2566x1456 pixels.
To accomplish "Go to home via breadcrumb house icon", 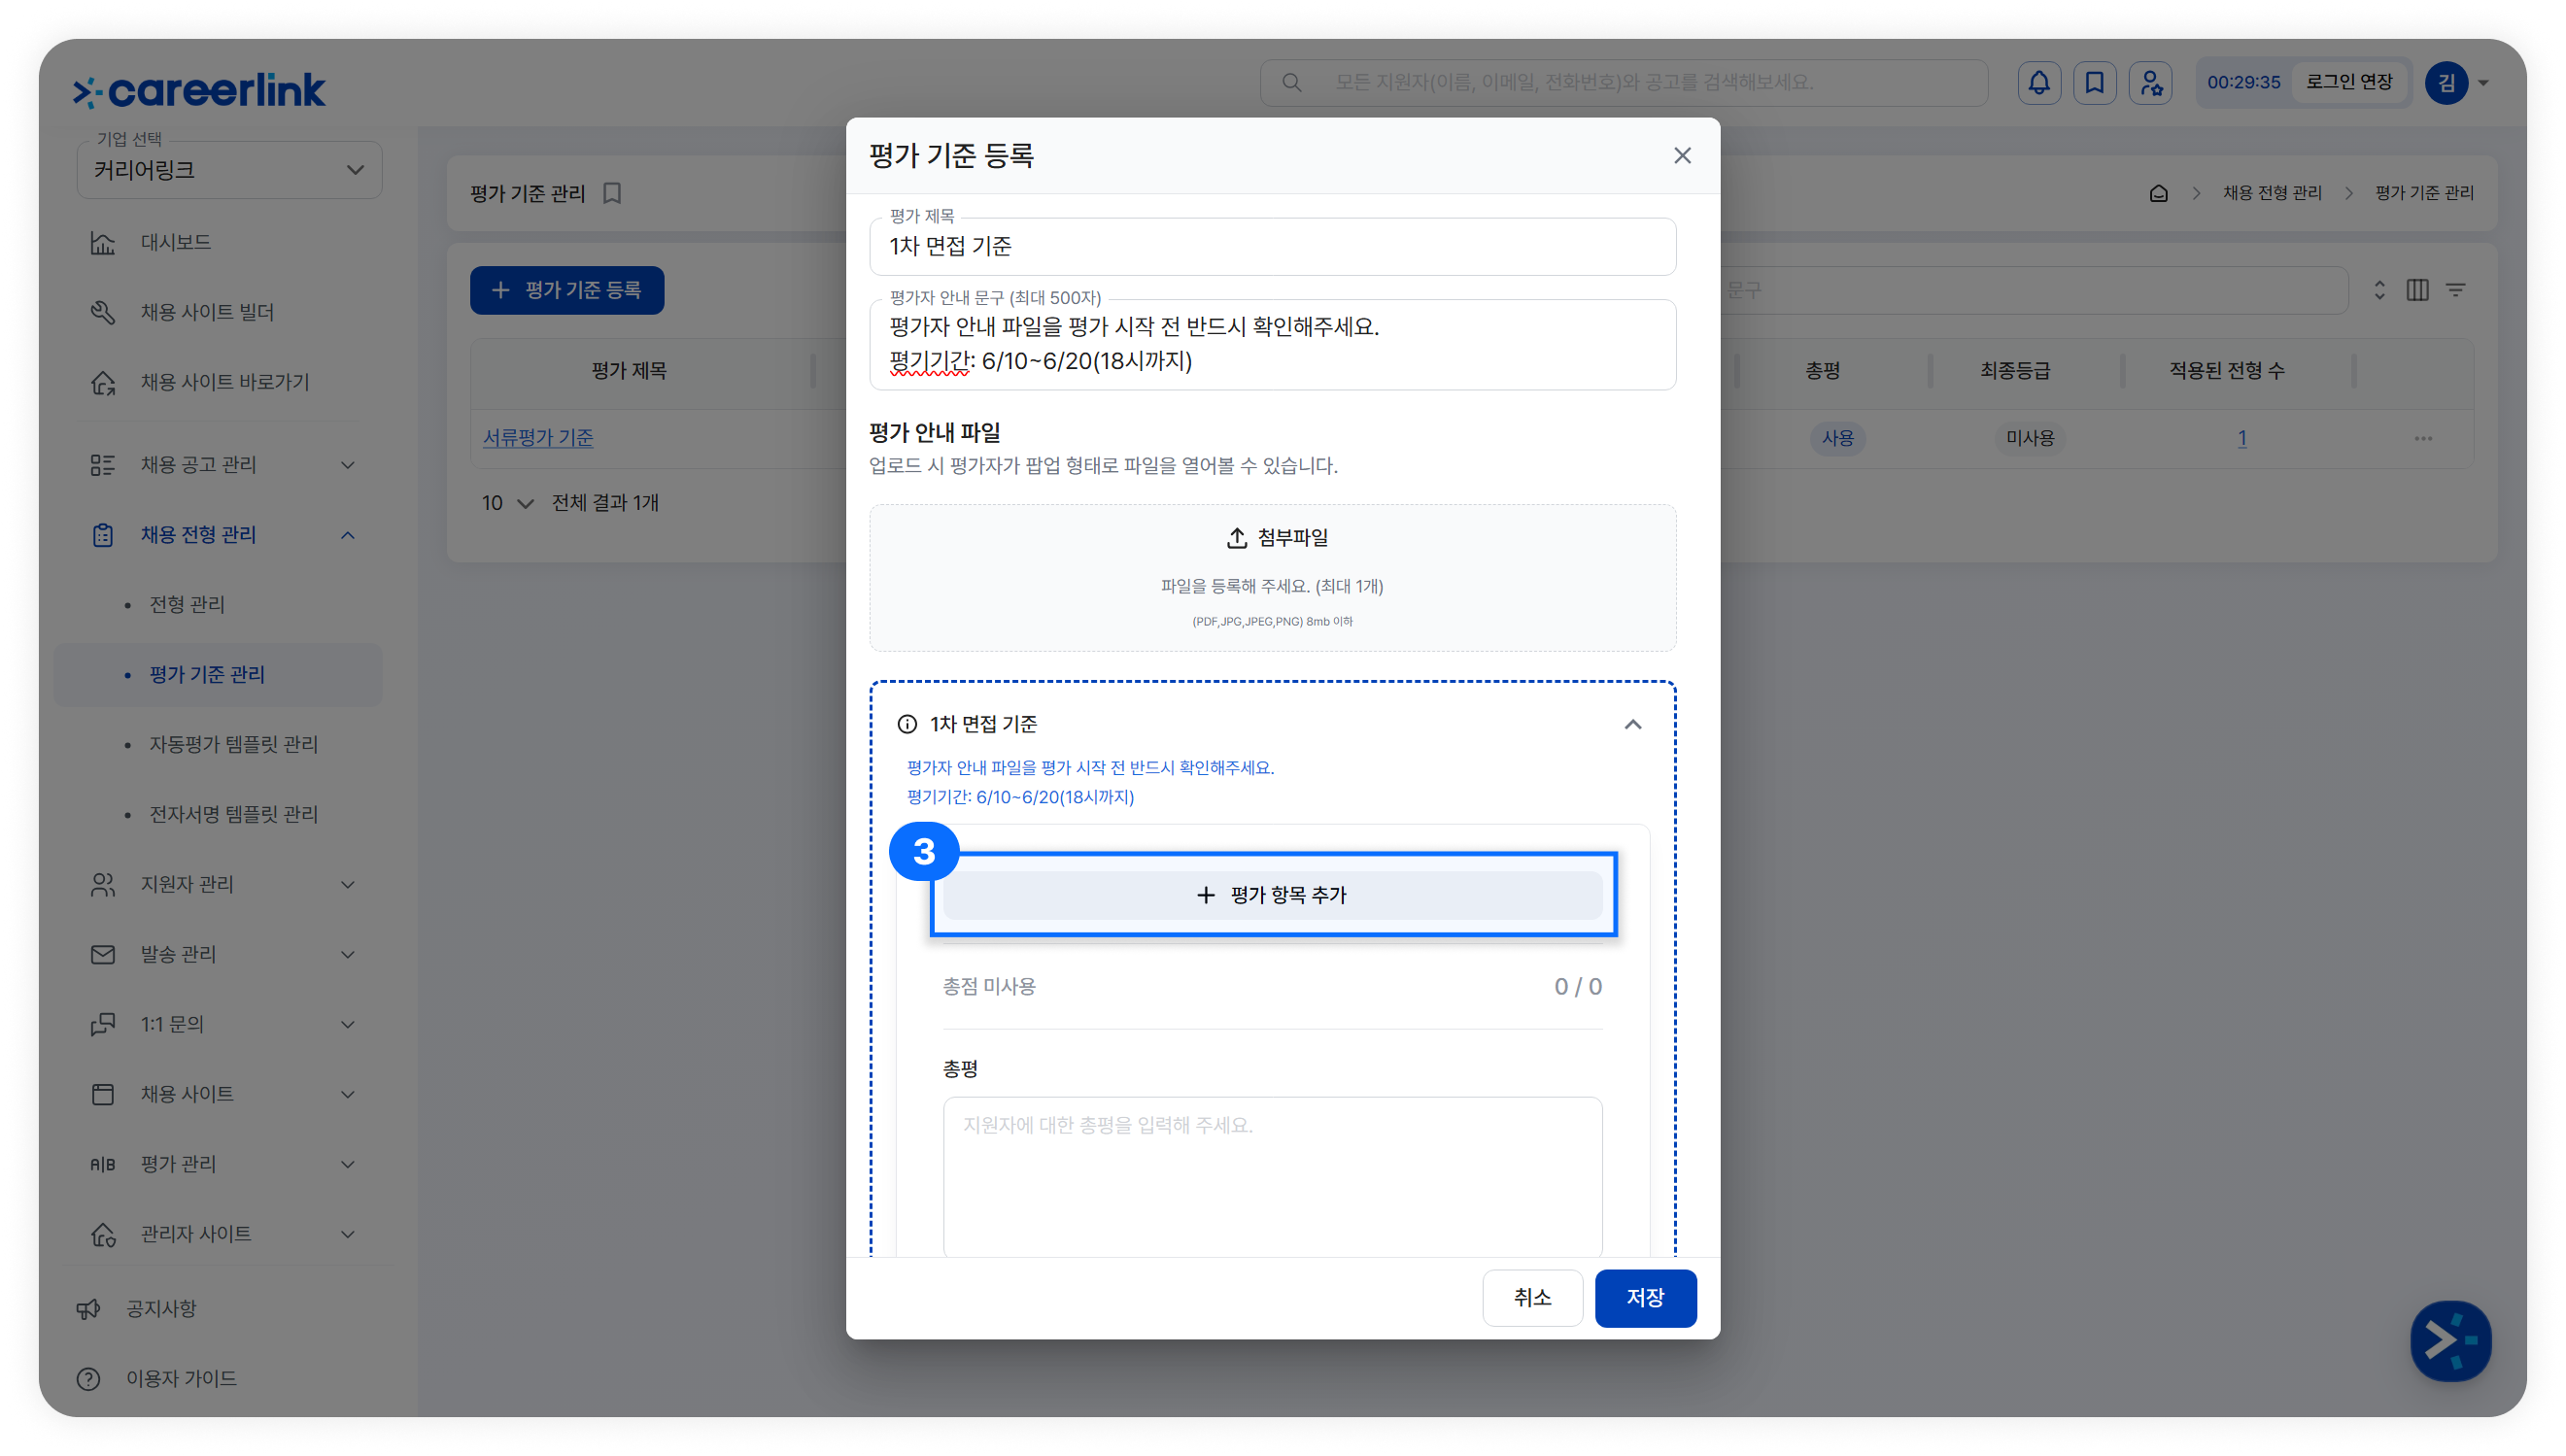I will 2159,193.
